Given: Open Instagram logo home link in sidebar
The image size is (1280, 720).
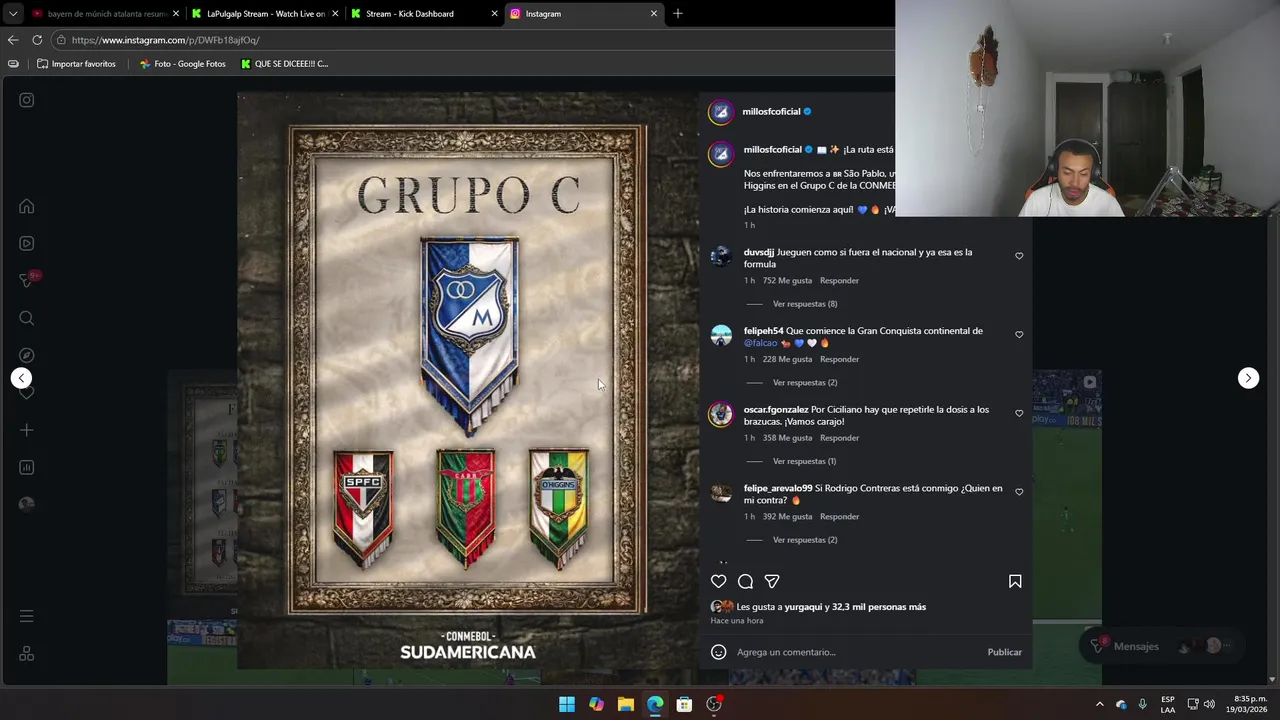Looking at the screenshot, I should coord(27,100).
